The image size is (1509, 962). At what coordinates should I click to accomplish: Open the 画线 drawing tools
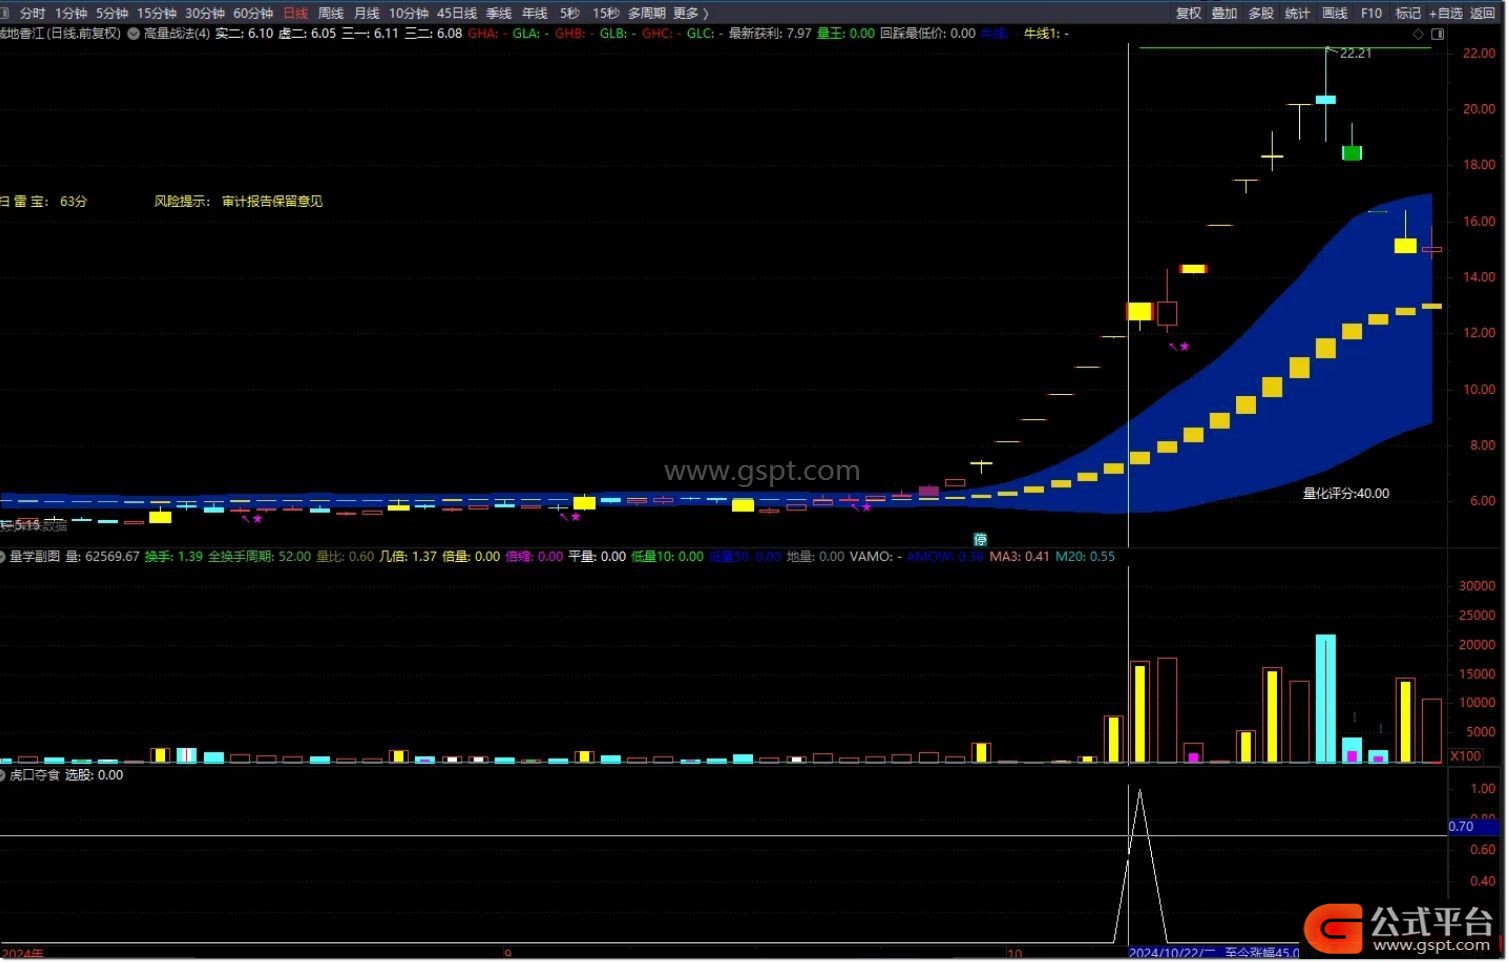click(1334, 13)
